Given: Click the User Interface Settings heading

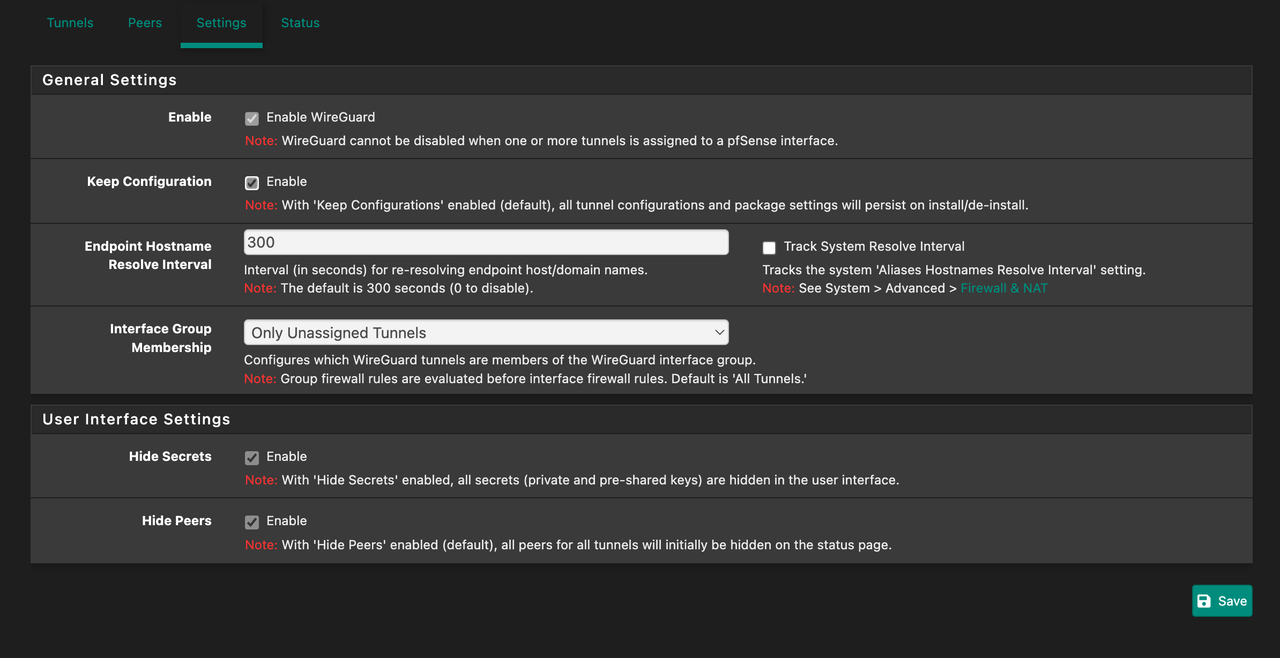Looking at the screenshot, I should pos(136,419).
